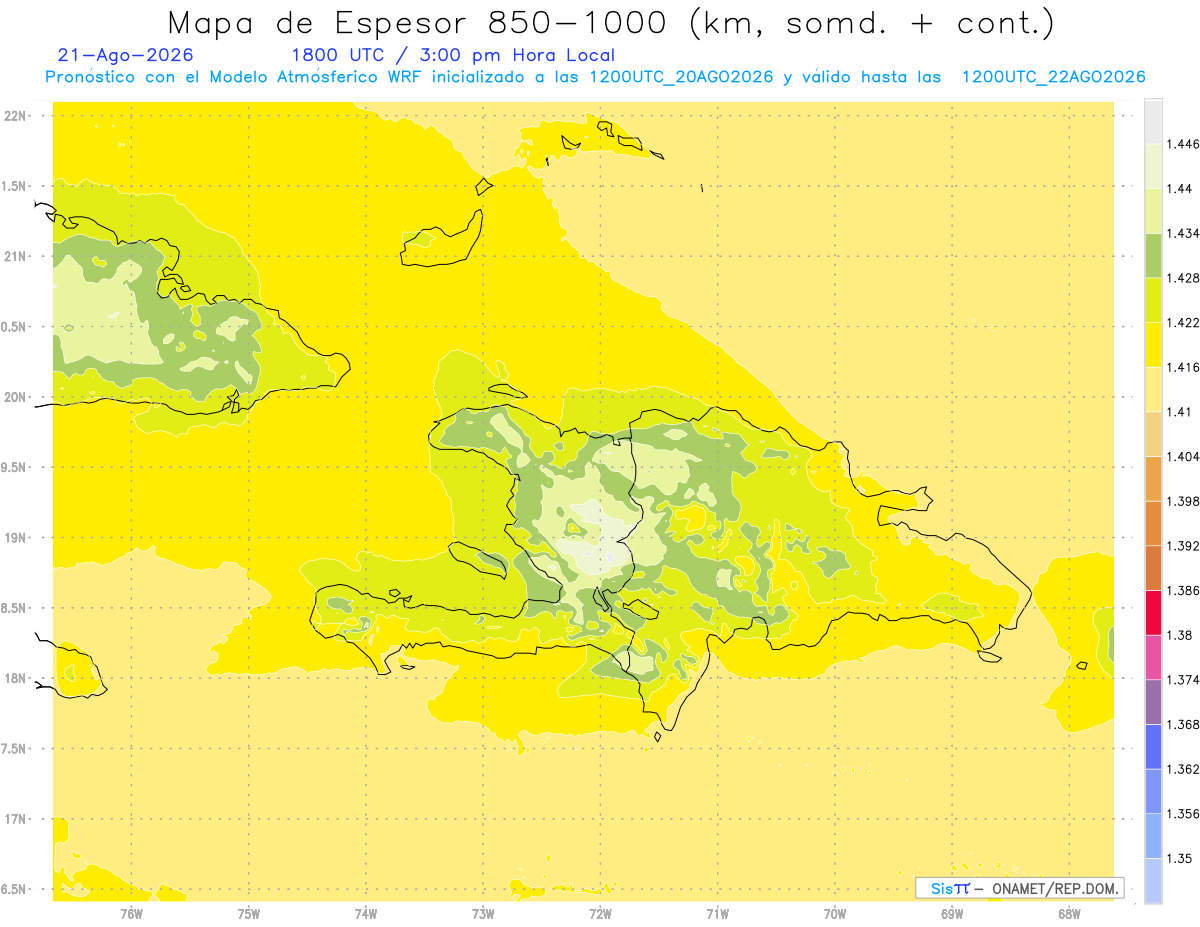Click the legend value '1.446'
Image resolution: width=1200 pixels, height=927 pixels.
tap(1184, 144)
